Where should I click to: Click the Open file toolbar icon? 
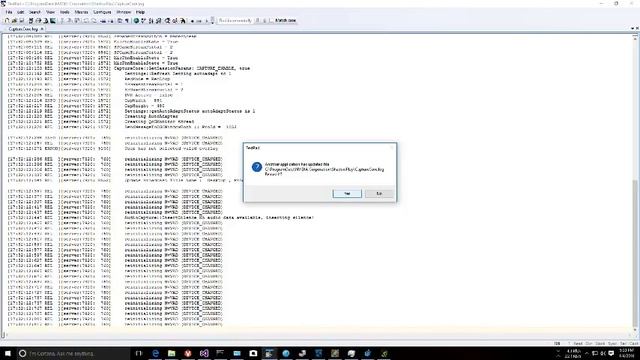pyautogui.click(x=14, y=20)
